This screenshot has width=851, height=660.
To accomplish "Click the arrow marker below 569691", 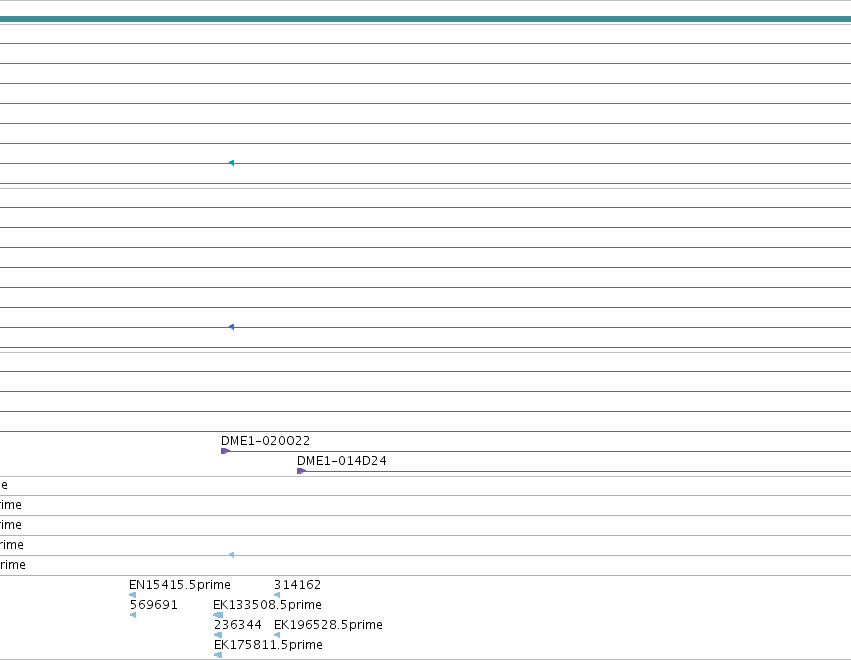I will click(133, 615).
